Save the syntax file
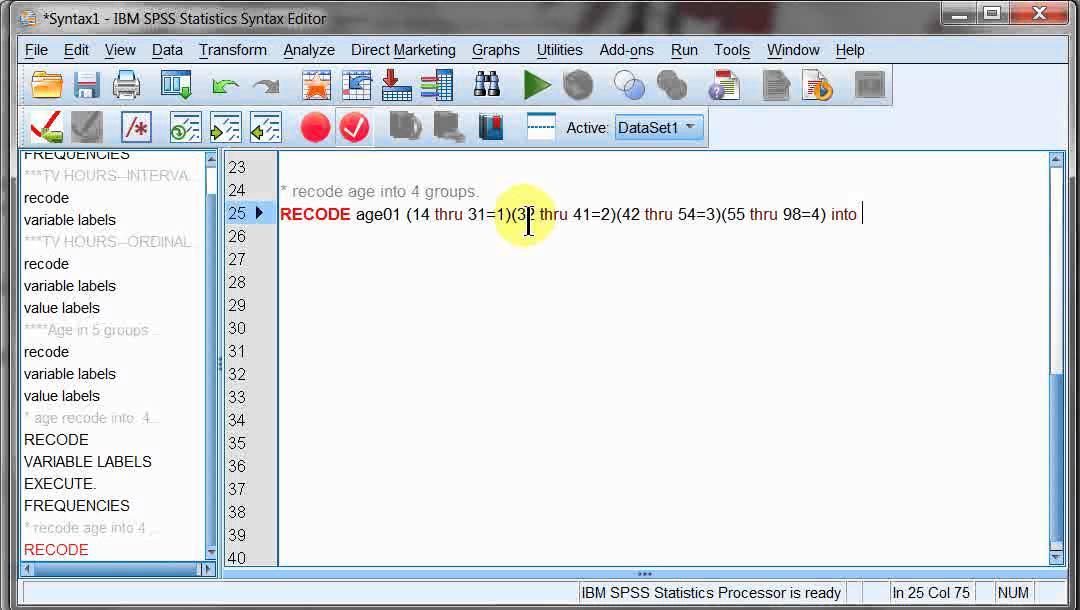 pos(87,85)
